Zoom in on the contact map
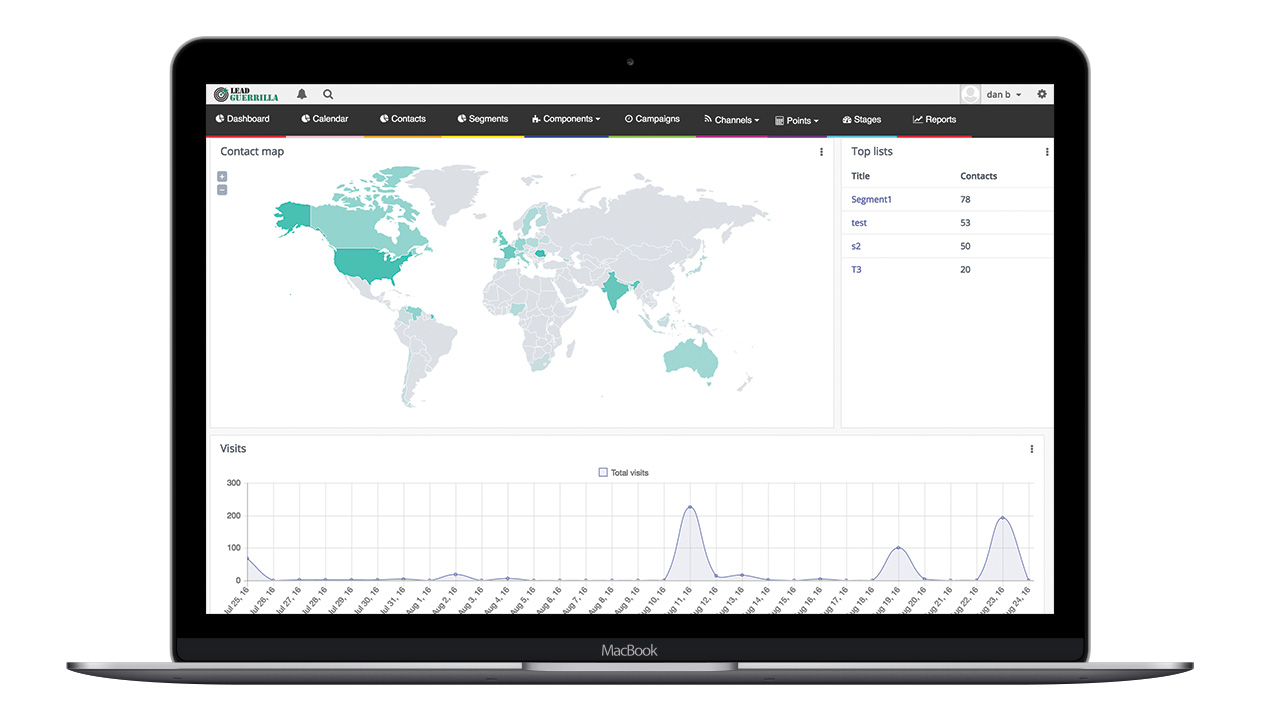1277x728 pixels. click(x=222, y=177)
